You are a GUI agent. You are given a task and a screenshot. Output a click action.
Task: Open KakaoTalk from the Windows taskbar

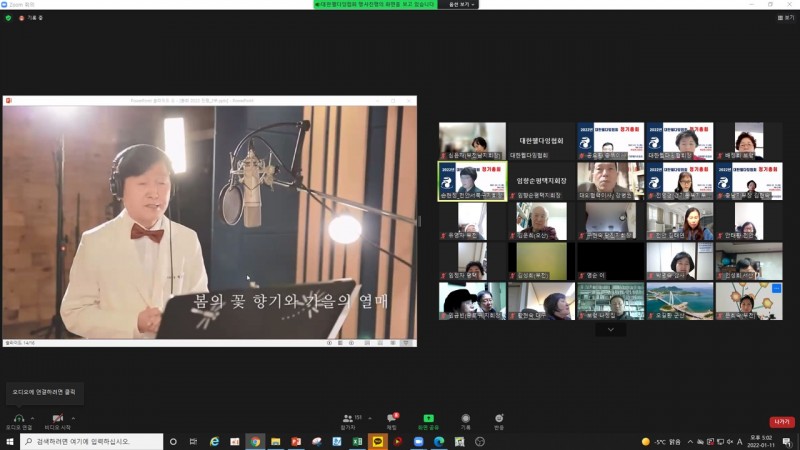coord(377,441)
